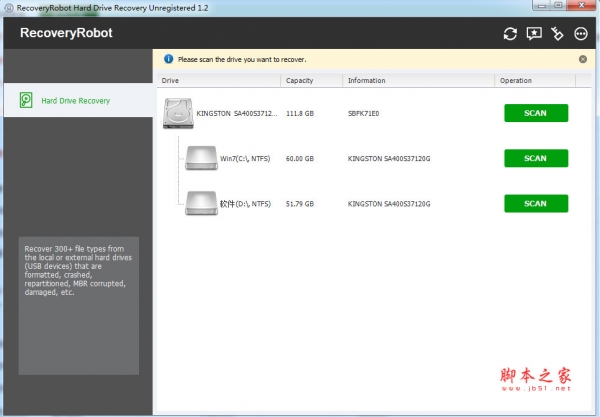Select the KINGSTON physical hard disk icon

179,113
